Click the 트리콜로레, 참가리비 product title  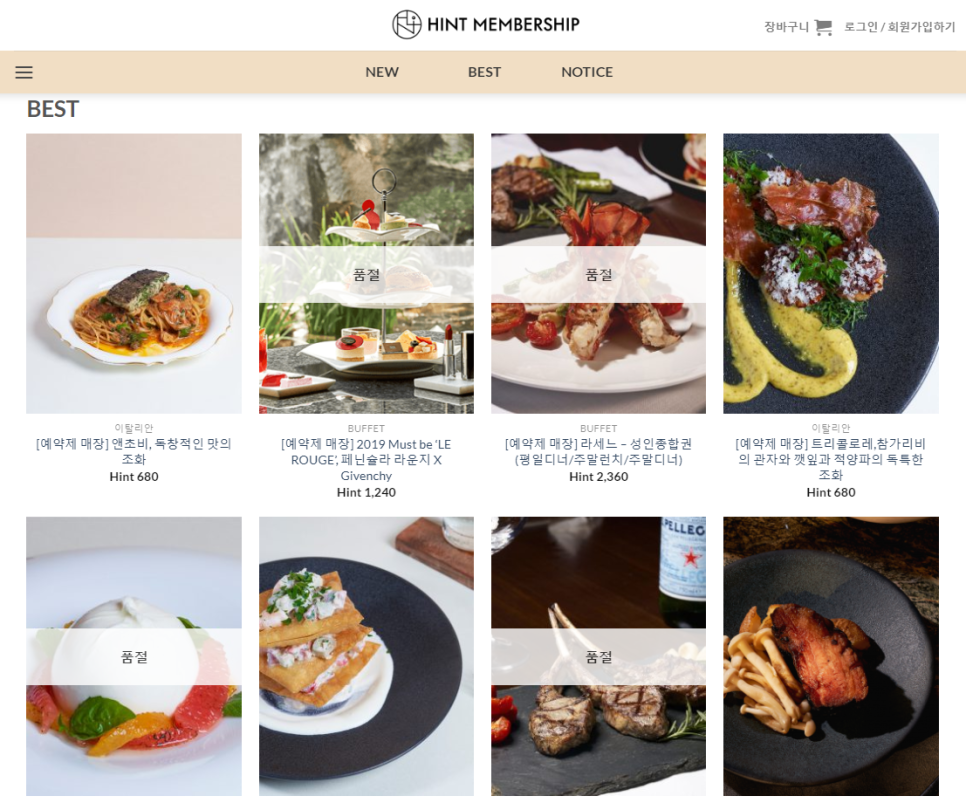click(830, 459)
